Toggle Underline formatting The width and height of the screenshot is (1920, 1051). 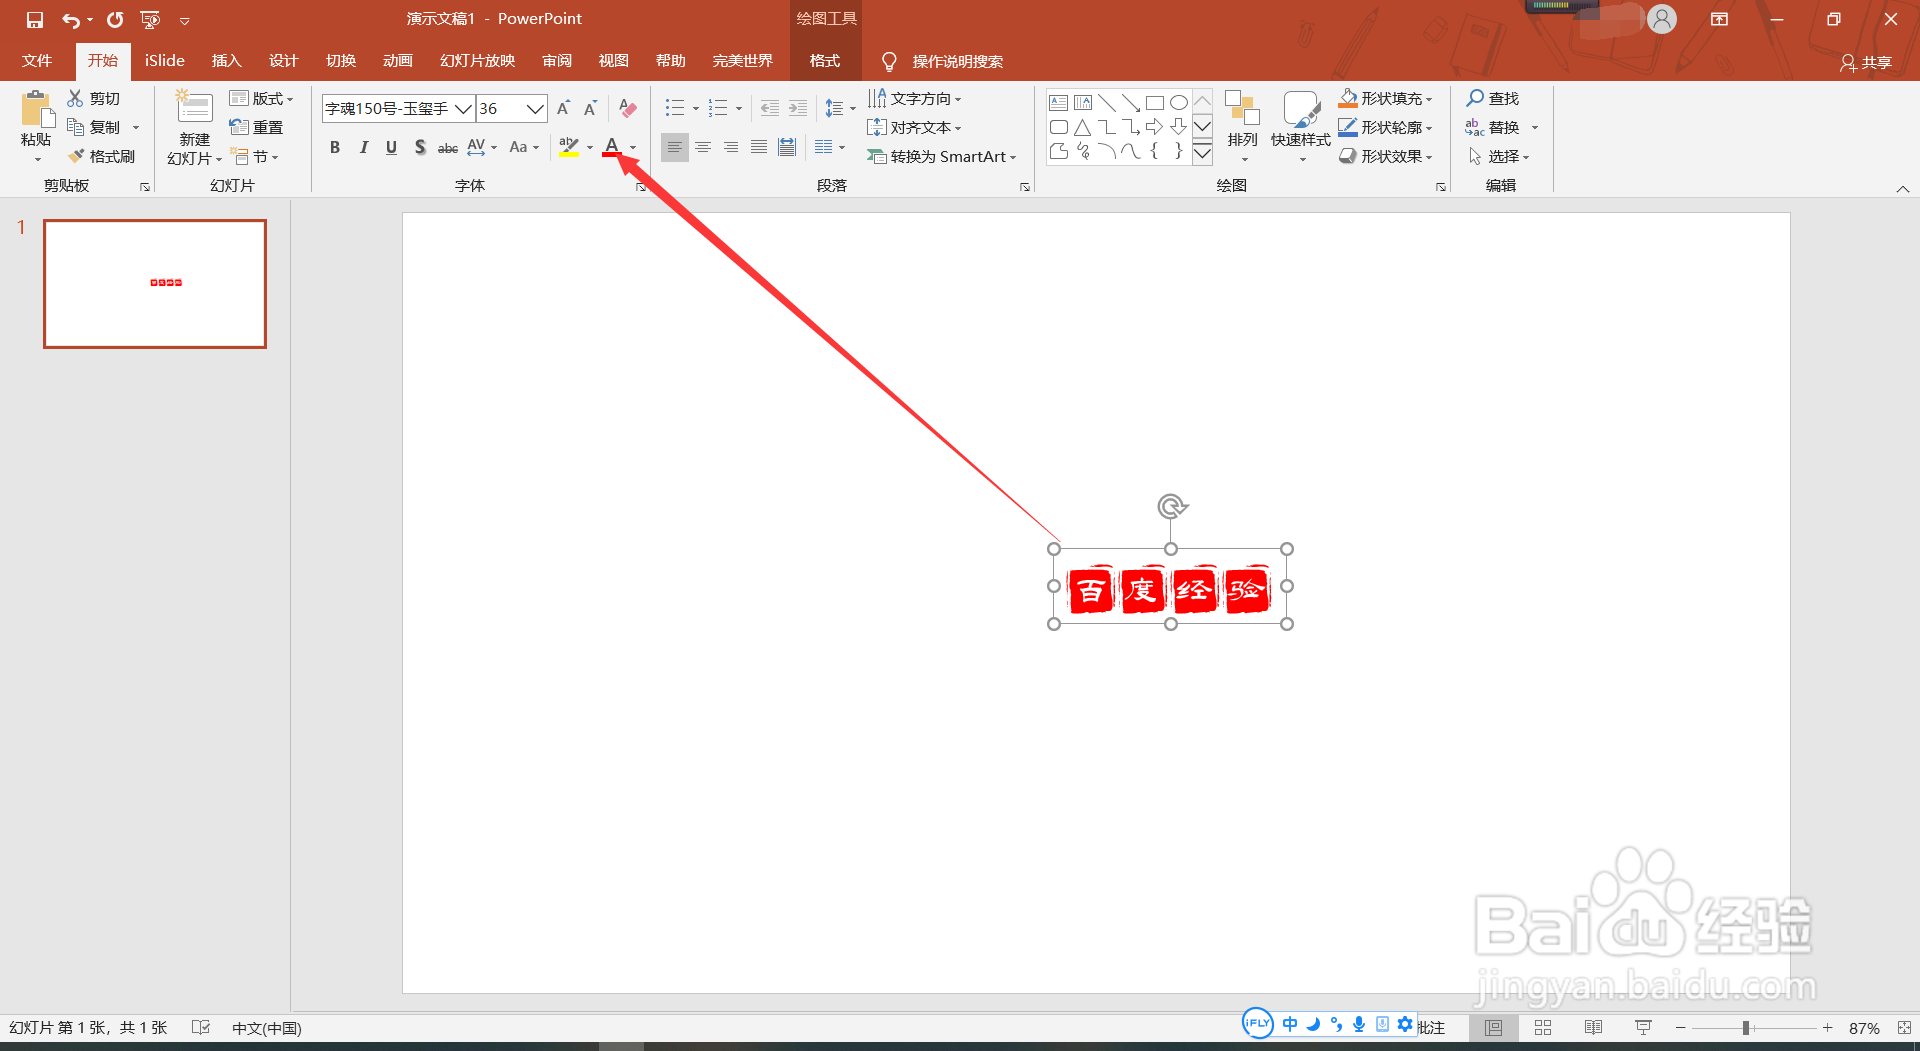391,147
